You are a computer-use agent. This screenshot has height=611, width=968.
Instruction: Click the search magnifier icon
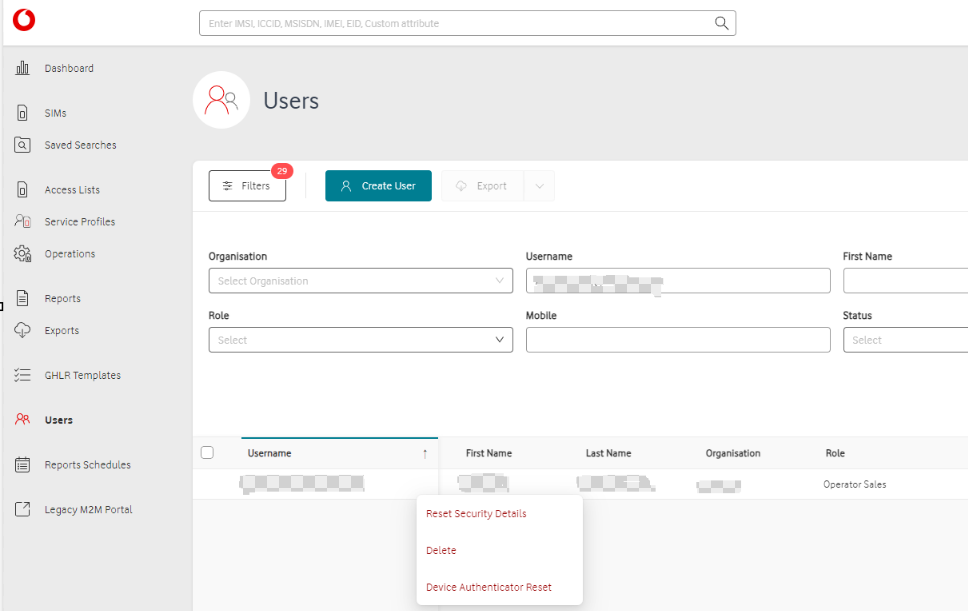[x=721, y=23]
